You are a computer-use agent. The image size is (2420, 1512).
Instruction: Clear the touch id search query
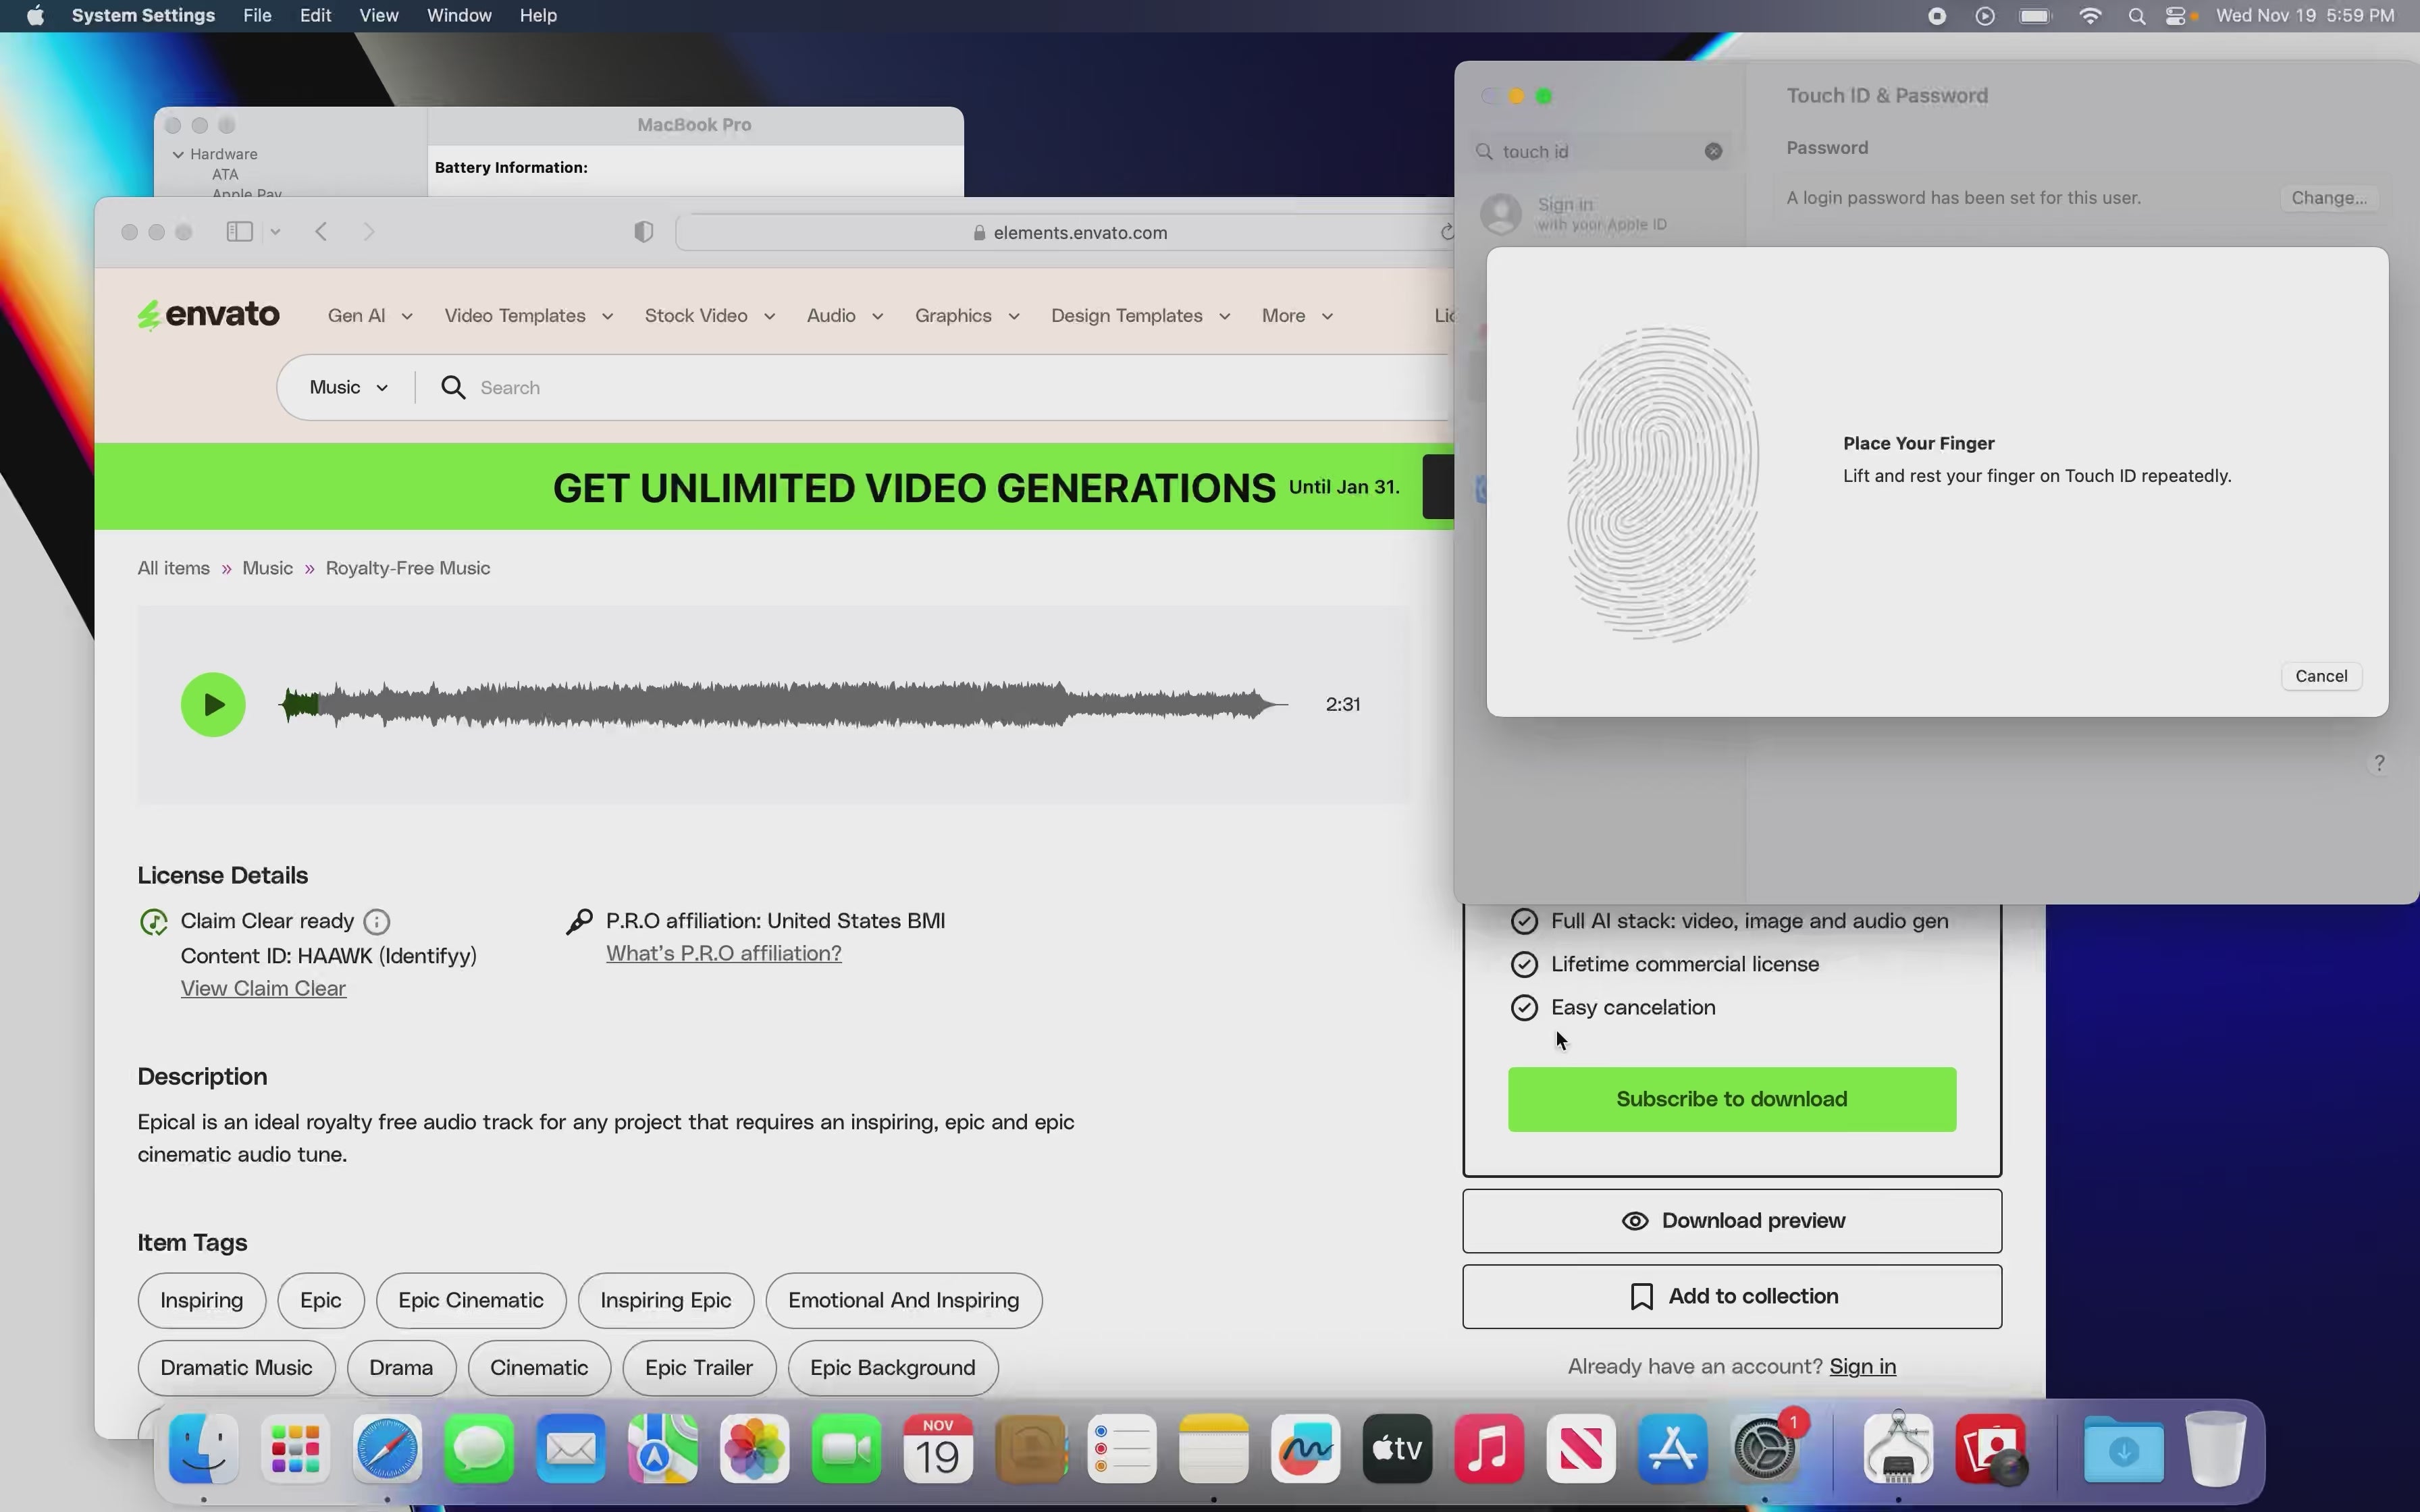pyautogui.click(x=1713, y=151)
